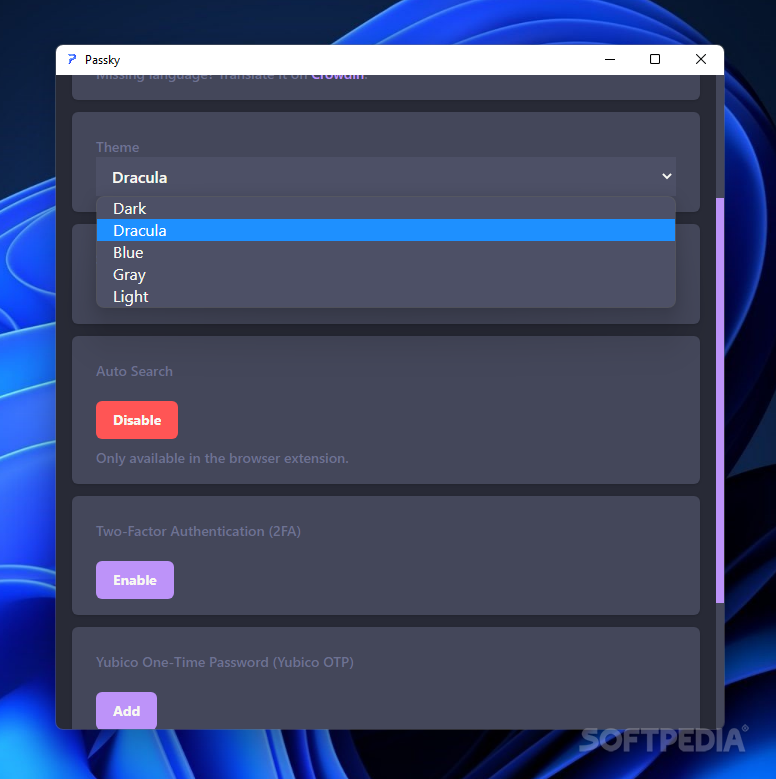Add a Yubico OTP key
Screen dimensions: 776x779
tap(126, 710)
